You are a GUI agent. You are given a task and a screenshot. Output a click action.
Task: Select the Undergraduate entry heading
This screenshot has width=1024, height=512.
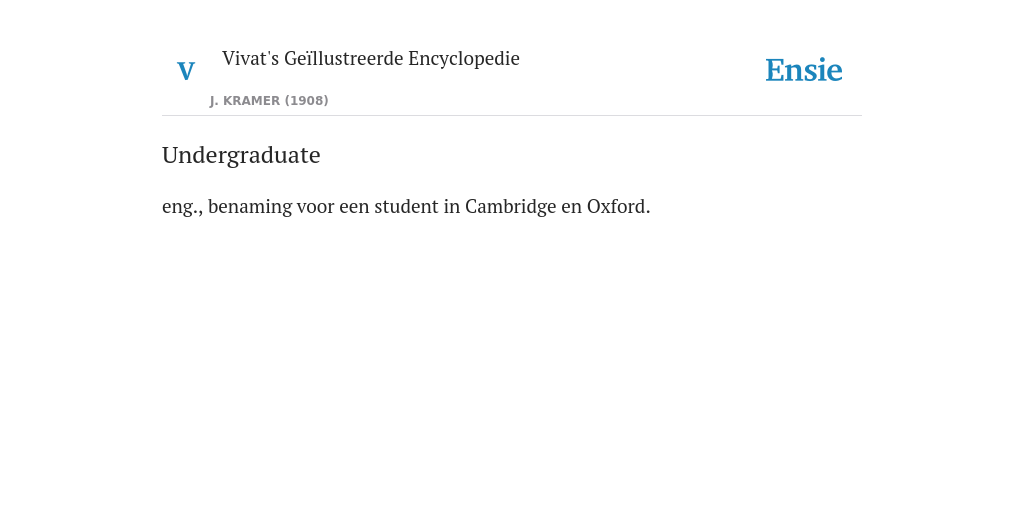(241, 155)
